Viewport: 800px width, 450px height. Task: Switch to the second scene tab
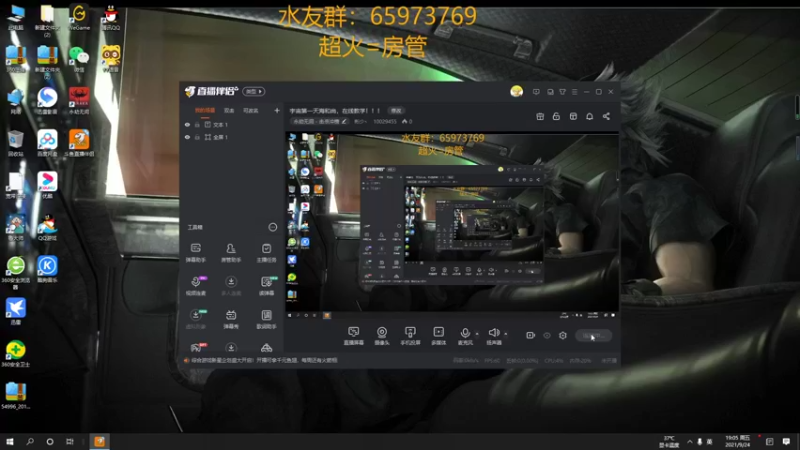[x=229, y=110]
